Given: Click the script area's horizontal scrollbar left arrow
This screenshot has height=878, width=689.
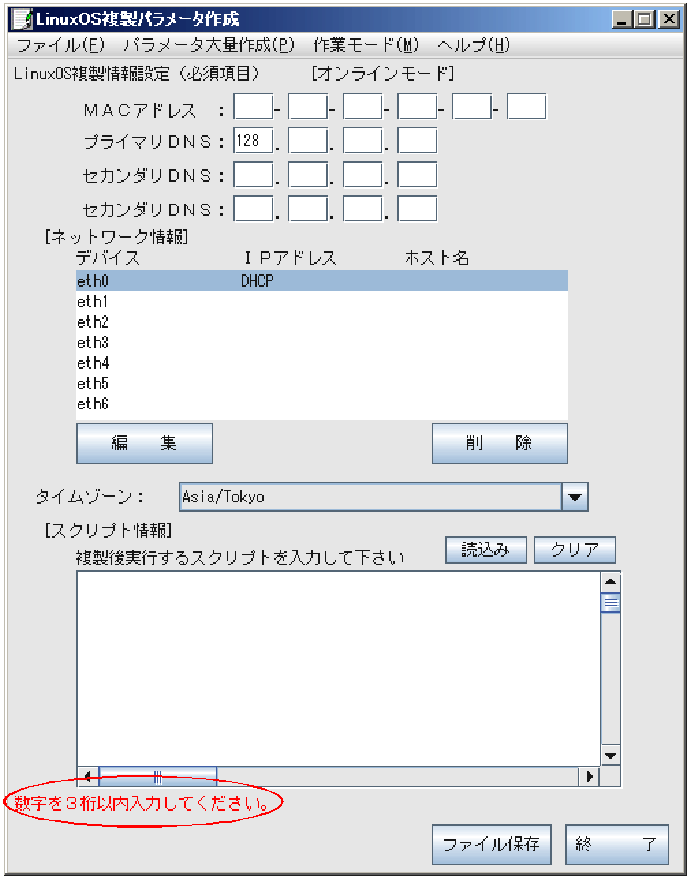Looking at the screenshot, I should coord(87,776).
